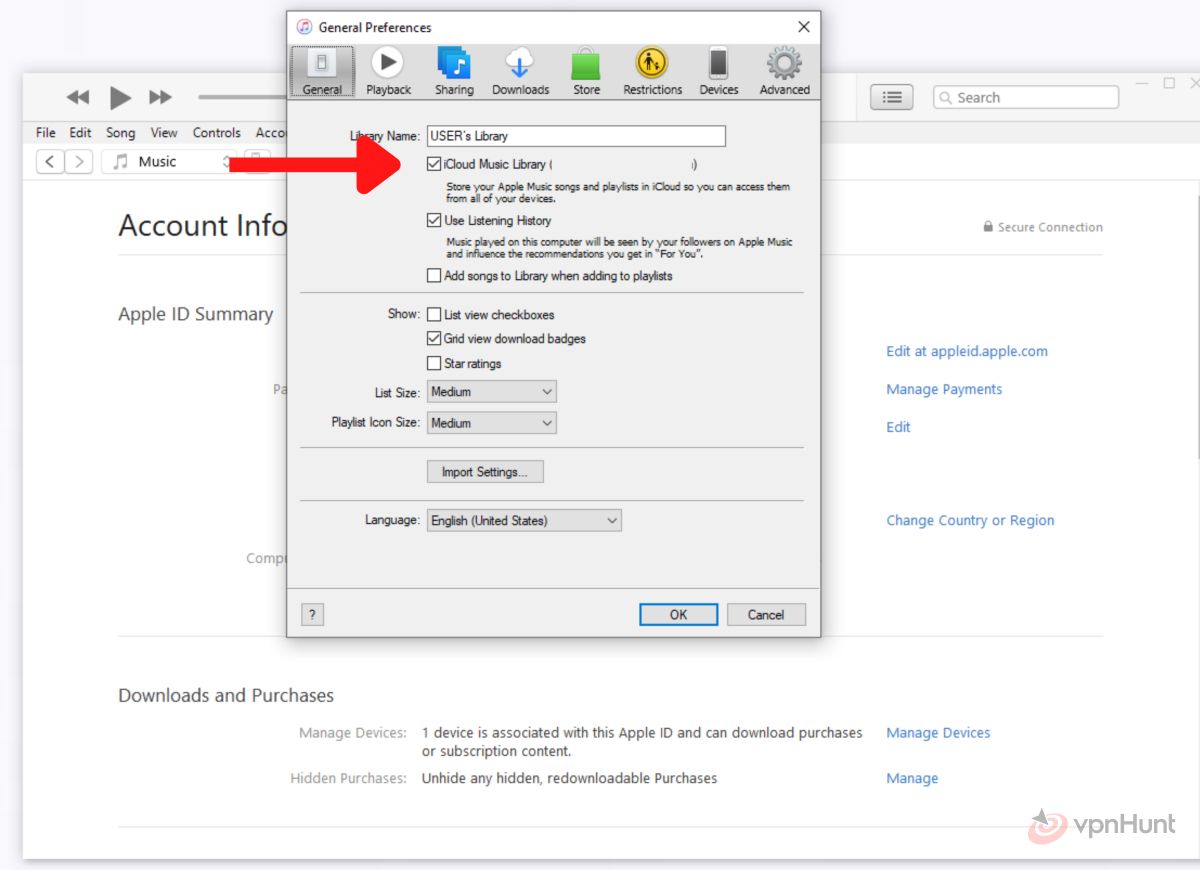This screenshot has width=1200, height=870.
Task: Click Manage link for Hidden Purchases
Action: click(912, 778)
